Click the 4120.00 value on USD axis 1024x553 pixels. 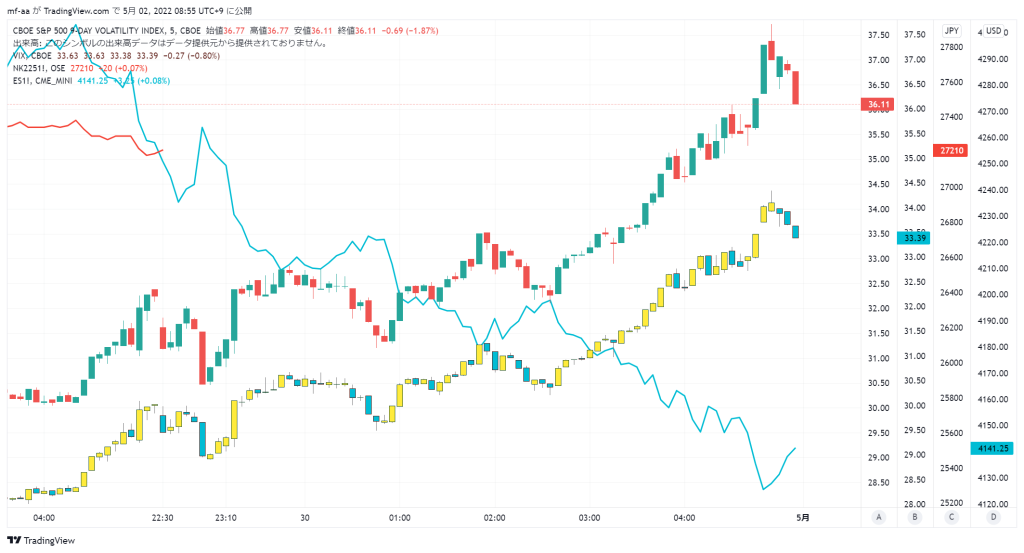pos(993,504)
